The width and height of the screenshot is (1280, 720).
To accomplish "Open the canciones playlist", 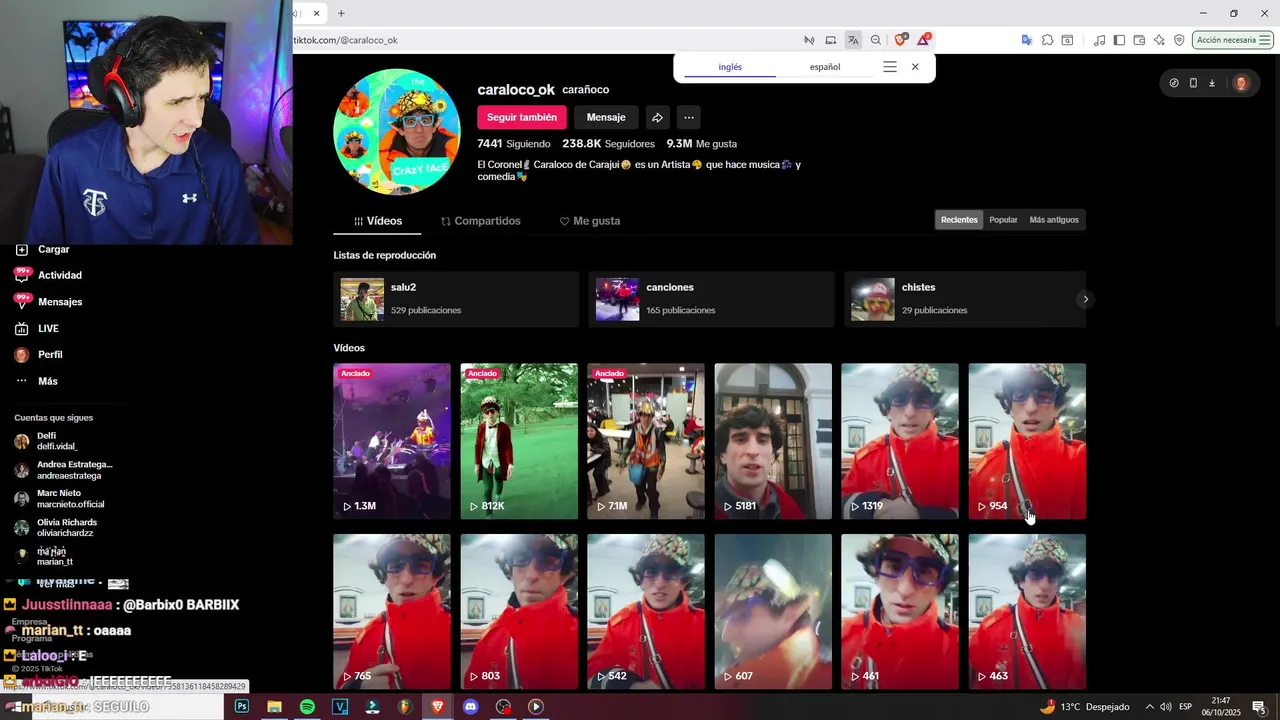I will [711, 299].
